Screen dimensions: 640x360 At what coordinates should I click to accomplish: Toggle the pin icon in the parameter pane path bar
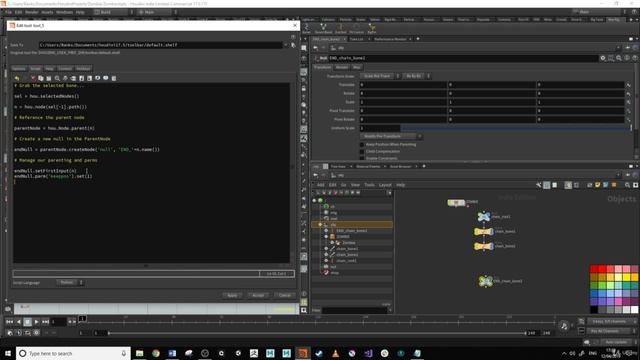(x=628, y=48)
